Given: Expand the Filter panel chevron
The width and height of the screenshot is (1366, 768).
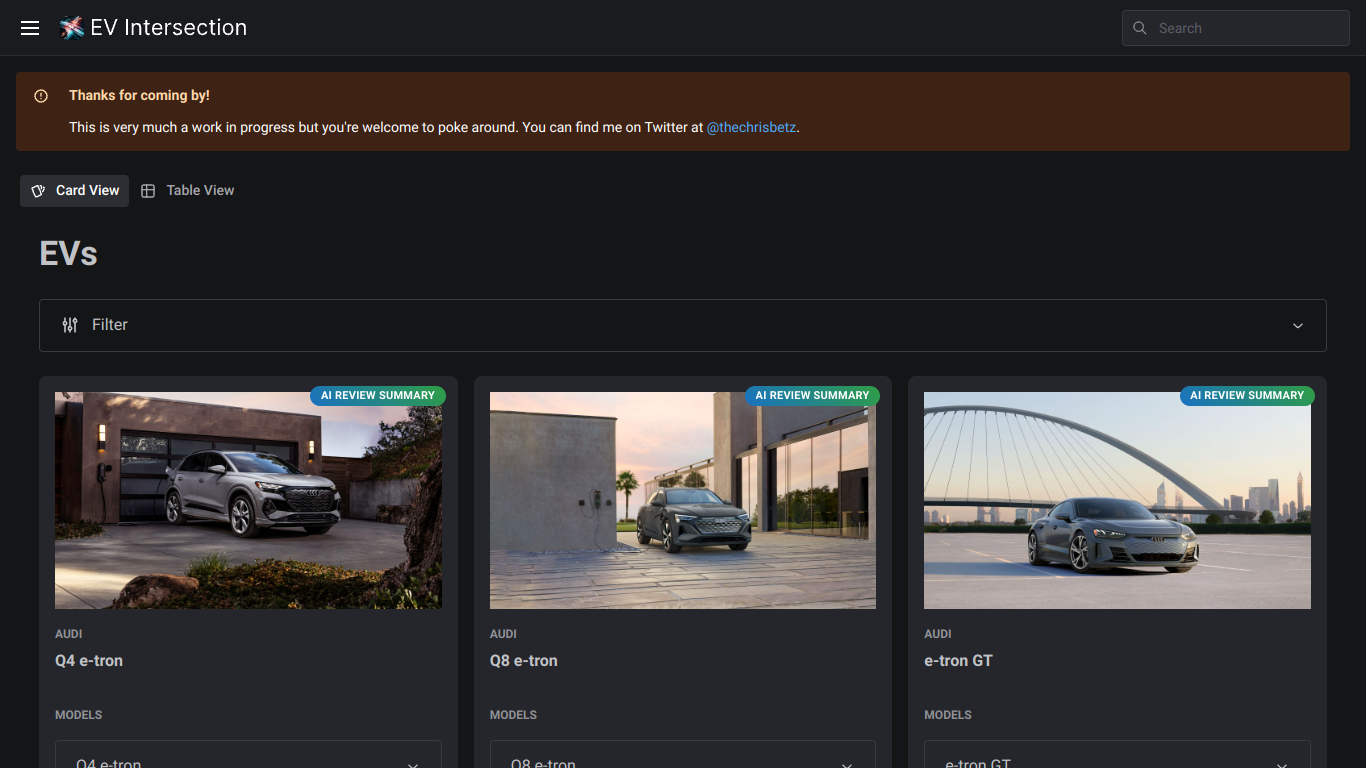Looking at the screenshot, I should pos(1298,326).
